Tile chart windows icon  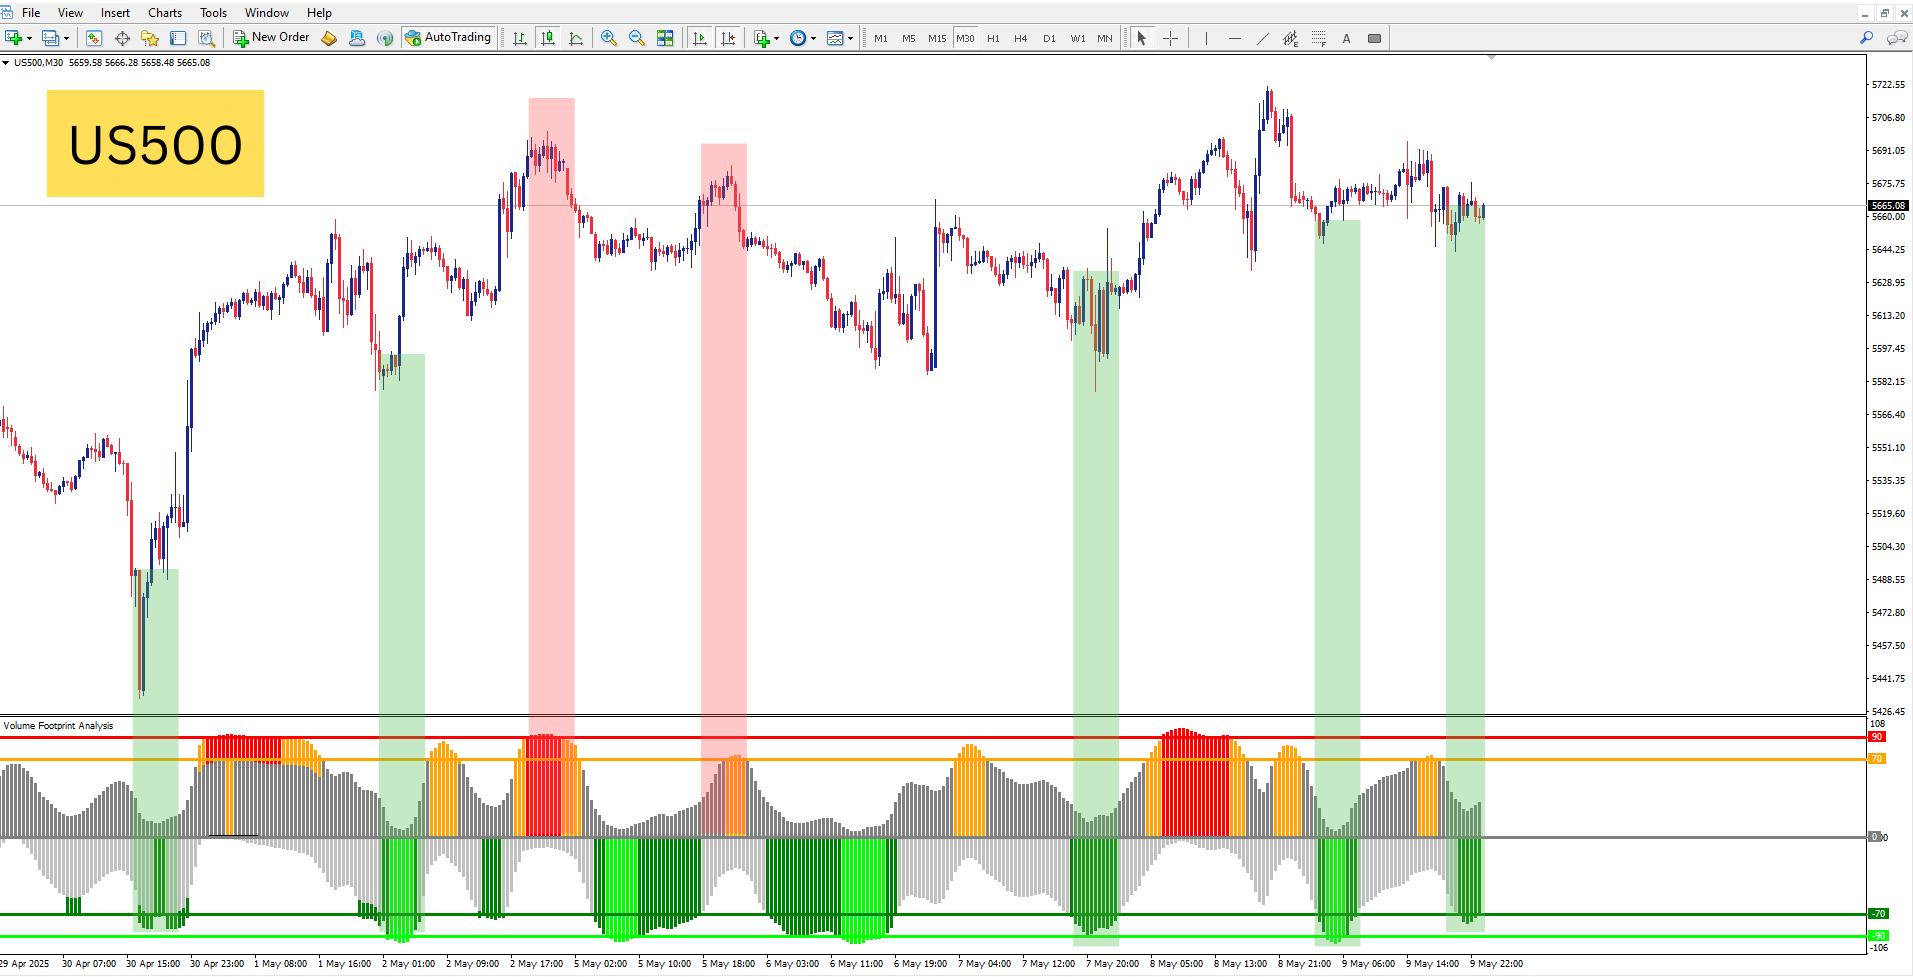click(665, 38)
